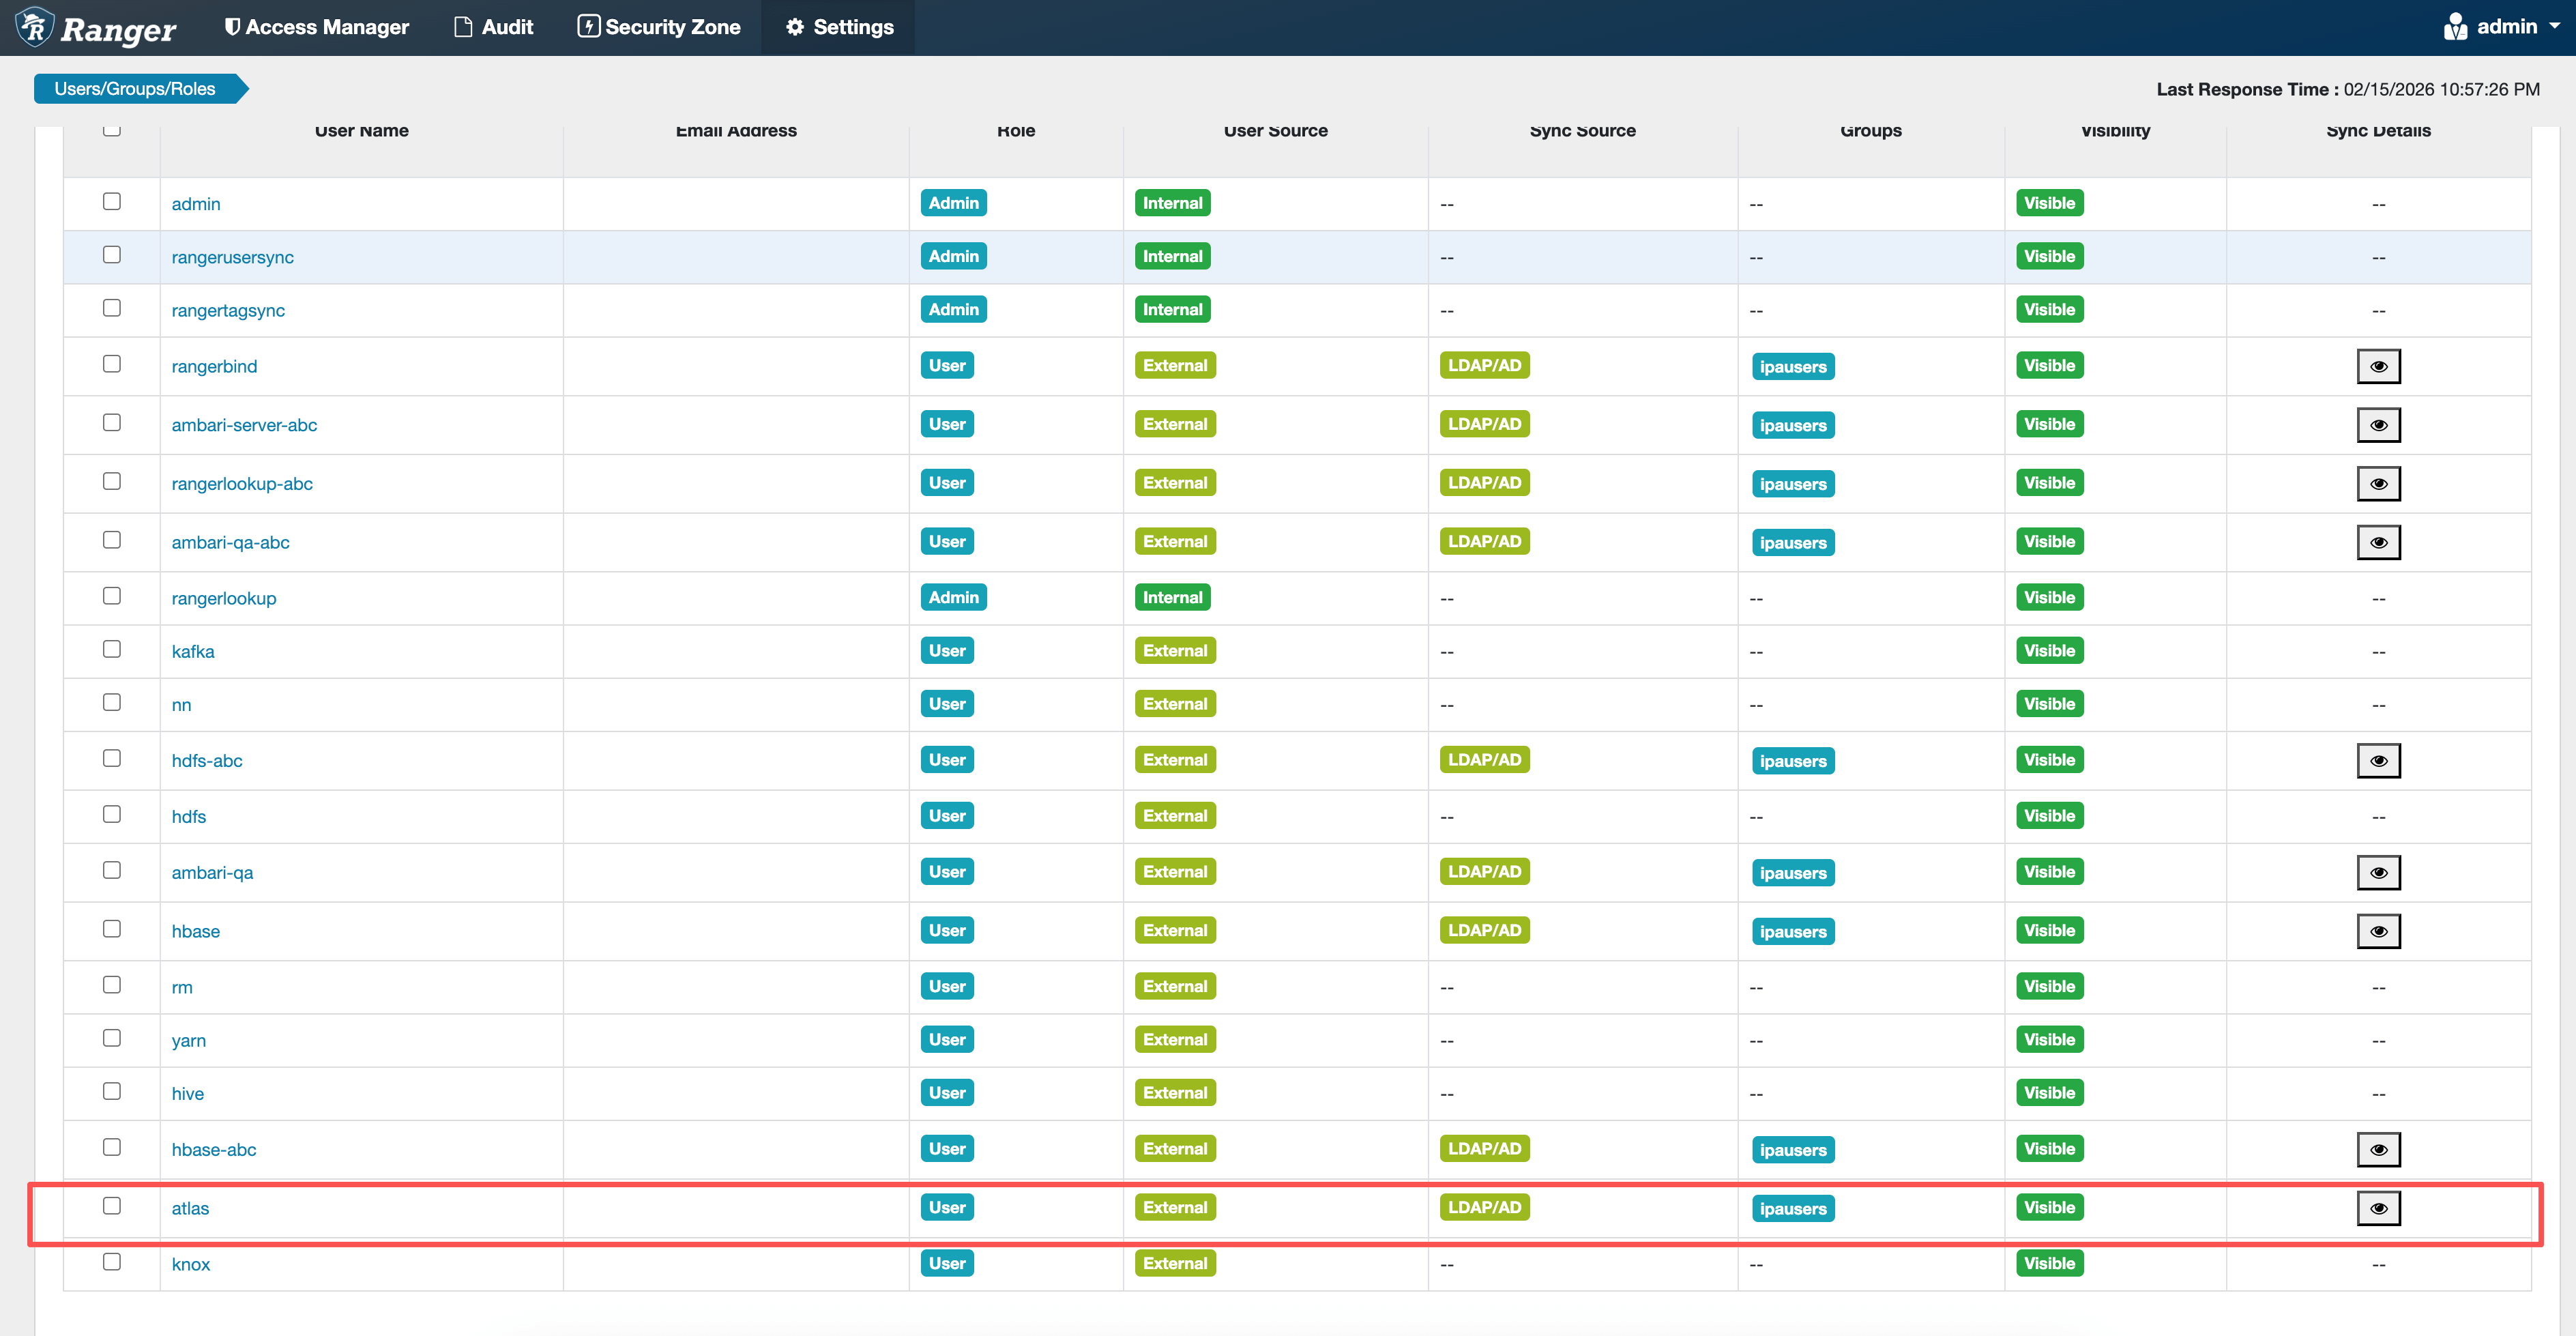This screenshot has height=1336, width=2576.
Task: Click the Ranger logo icon
Action: pos(35,27)
